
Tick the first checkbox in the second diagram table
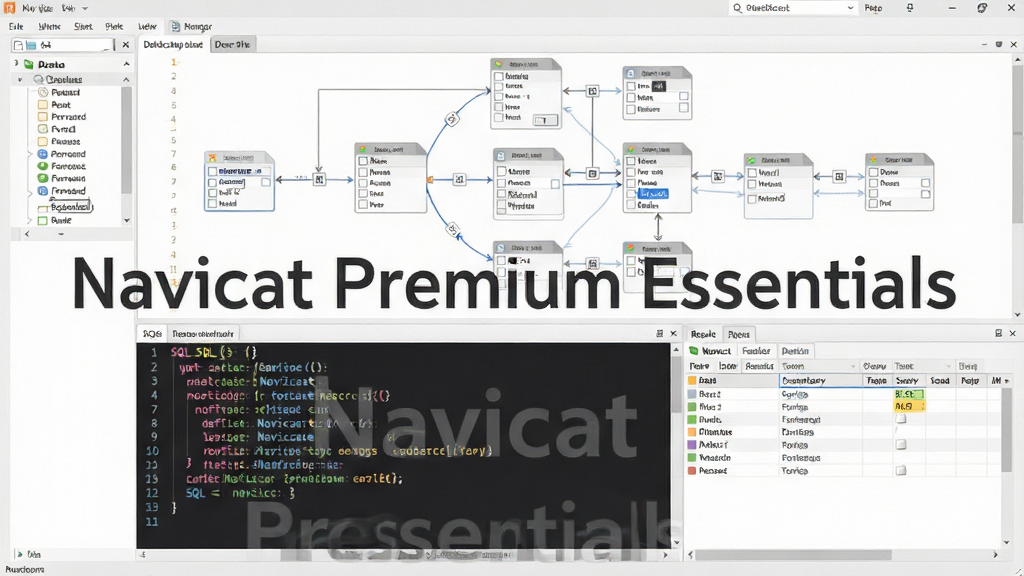(363, 161)
